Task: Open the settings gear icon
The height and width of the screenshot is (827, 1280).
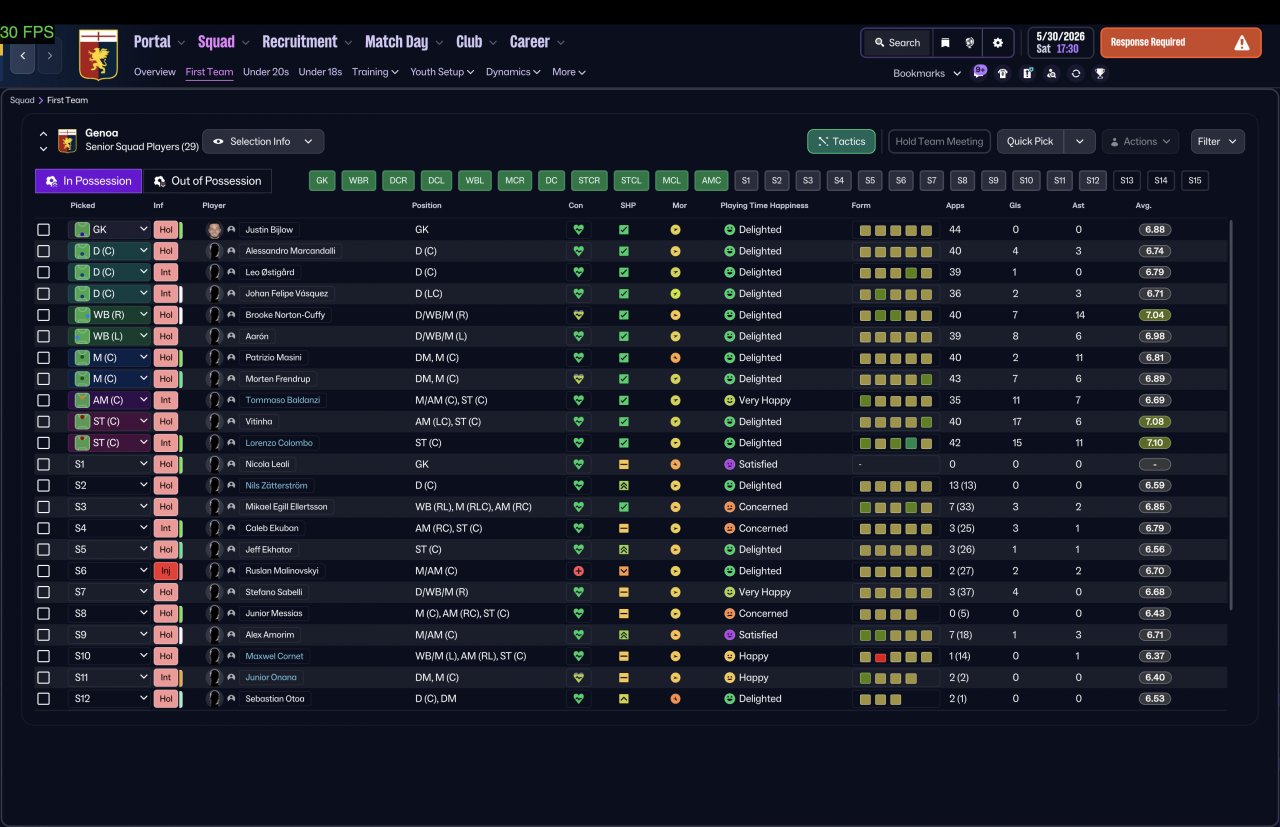Action: point(997,43)
